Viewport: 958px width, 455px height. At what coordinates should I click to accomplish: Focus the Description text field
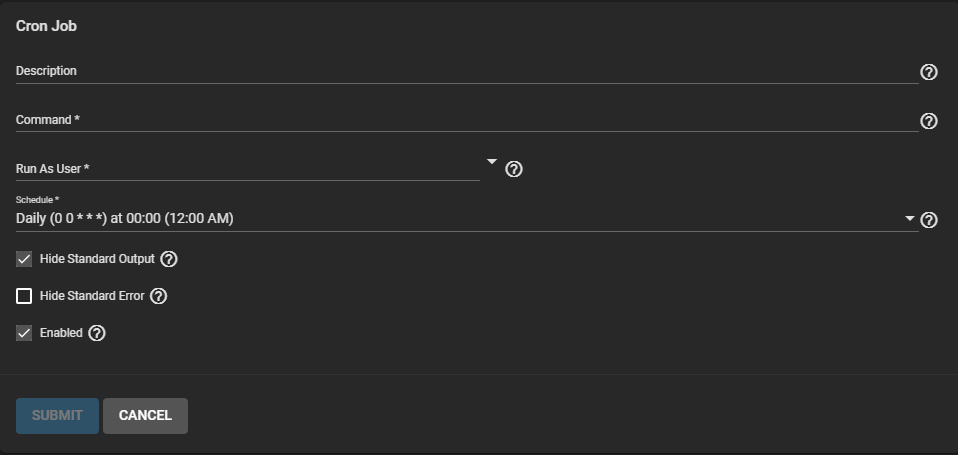[460, 71]
